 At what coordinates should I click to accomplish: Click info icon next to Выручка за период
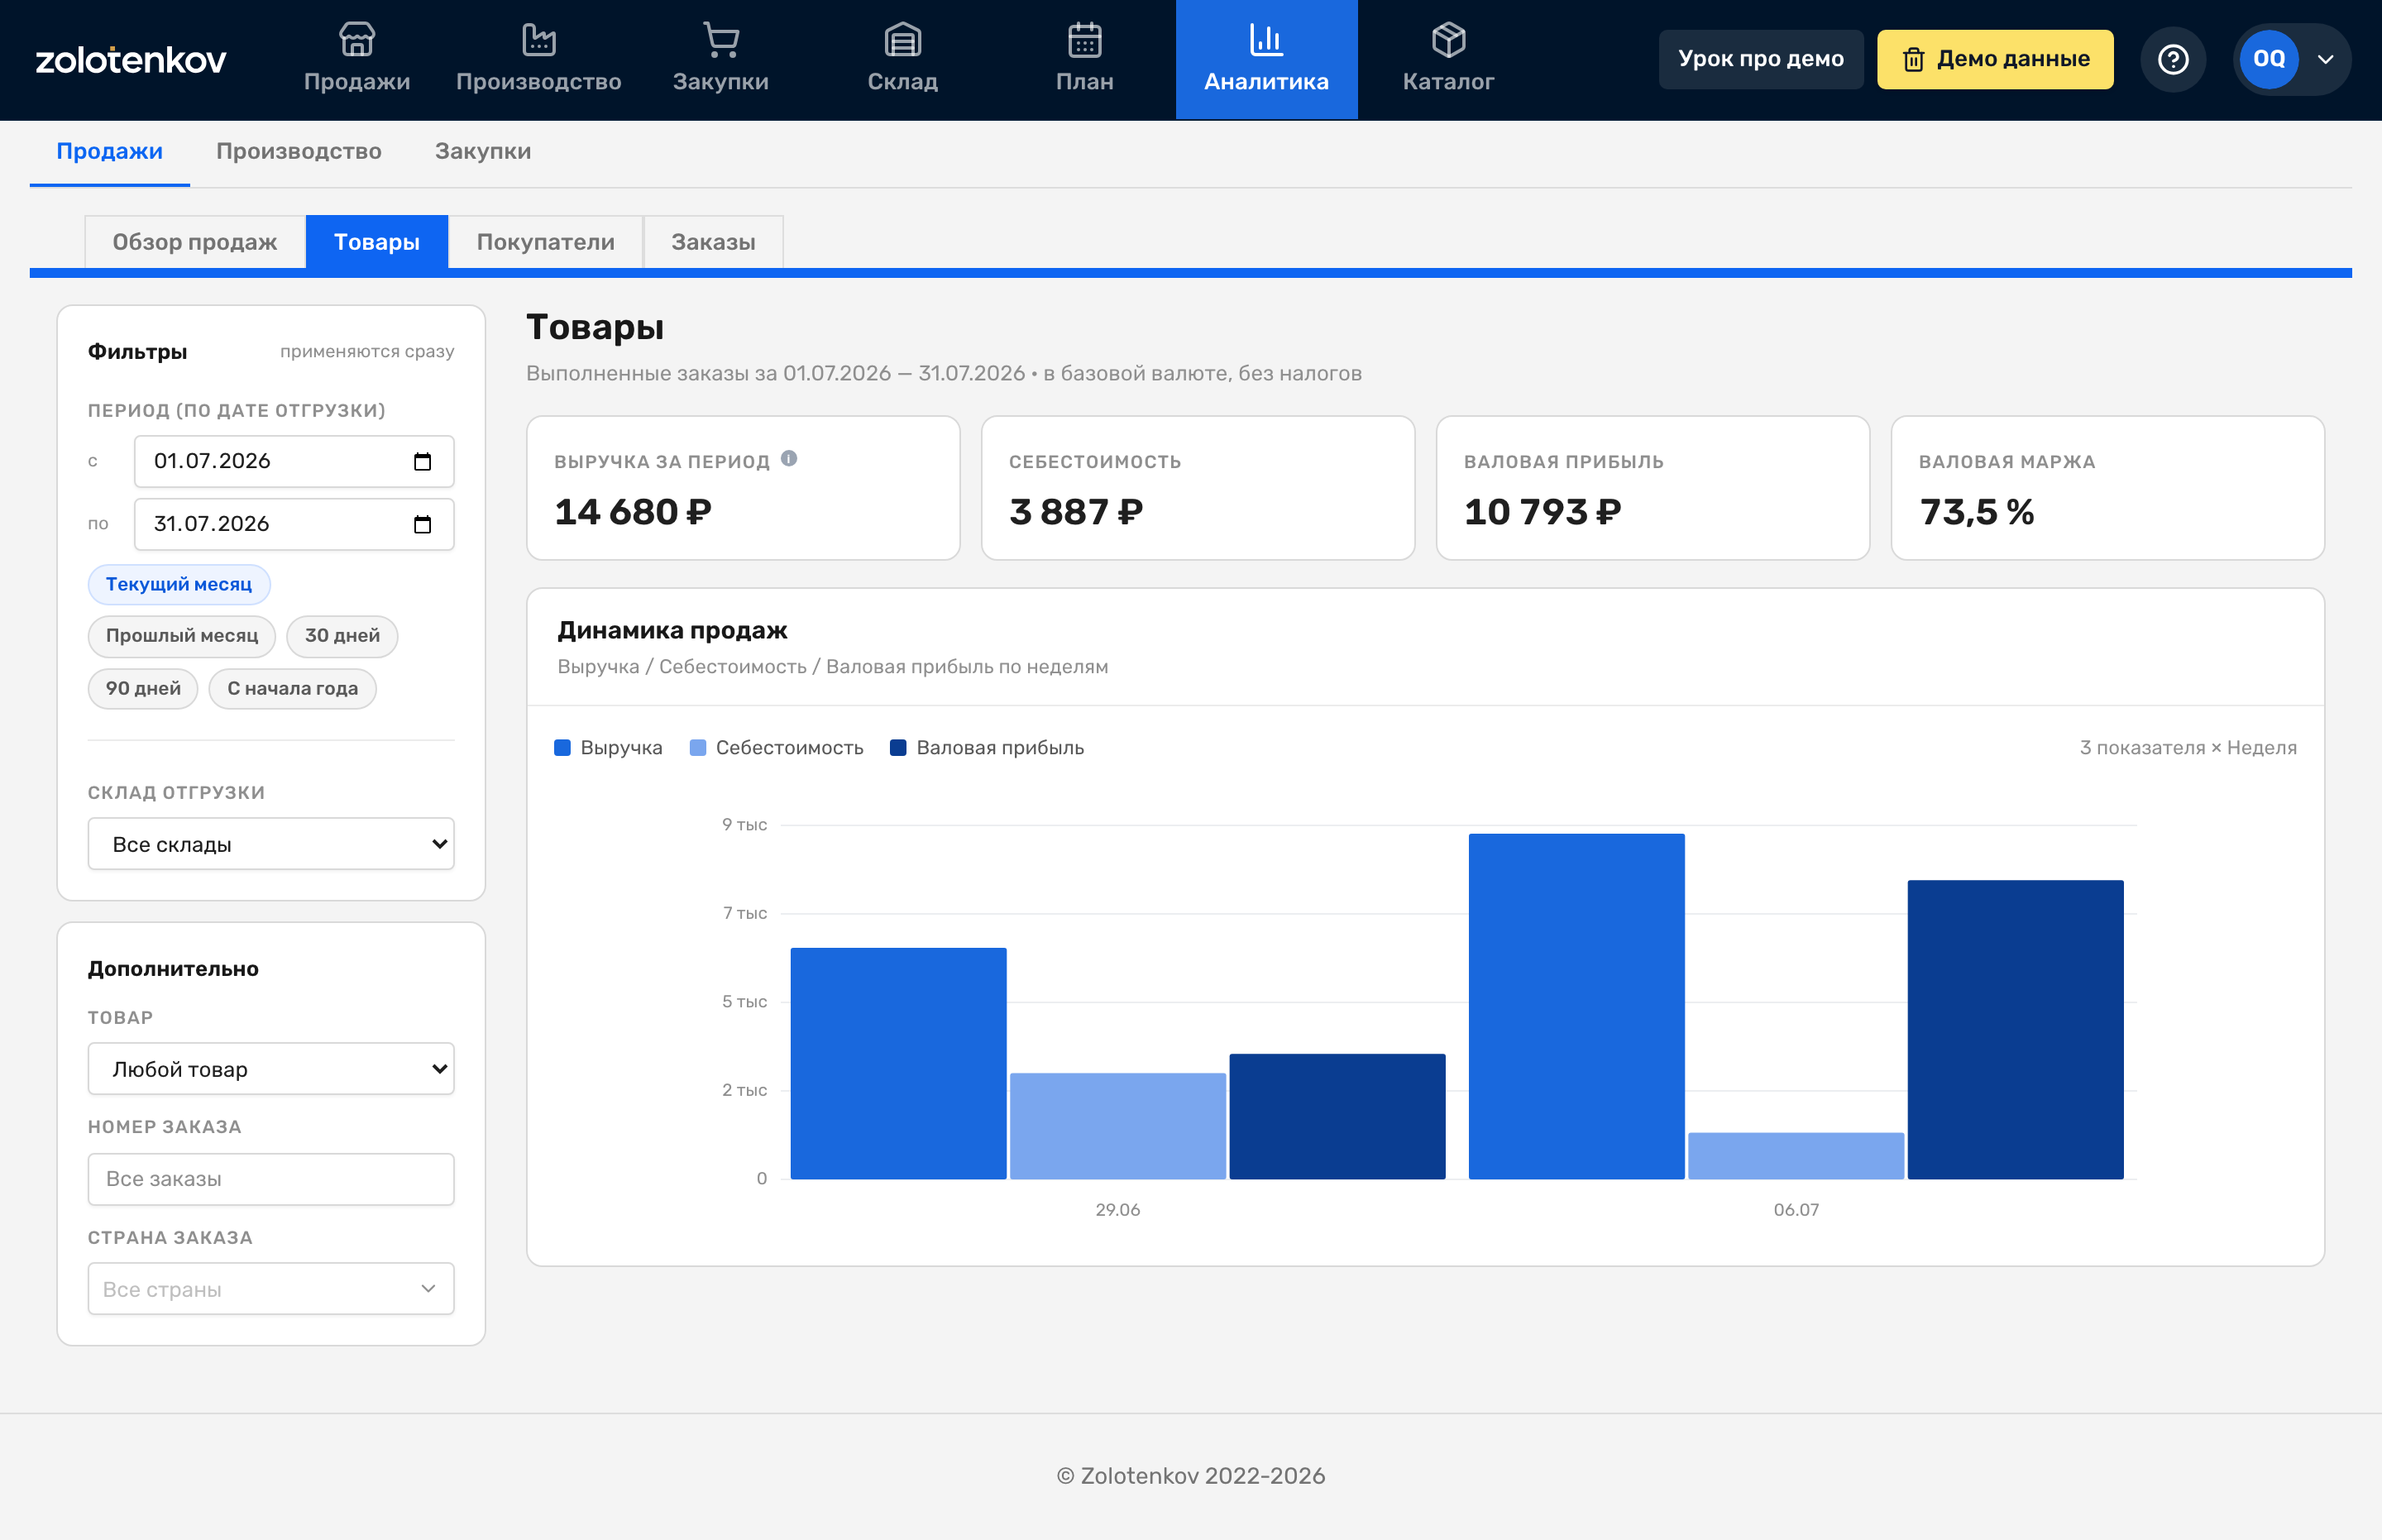789,458
